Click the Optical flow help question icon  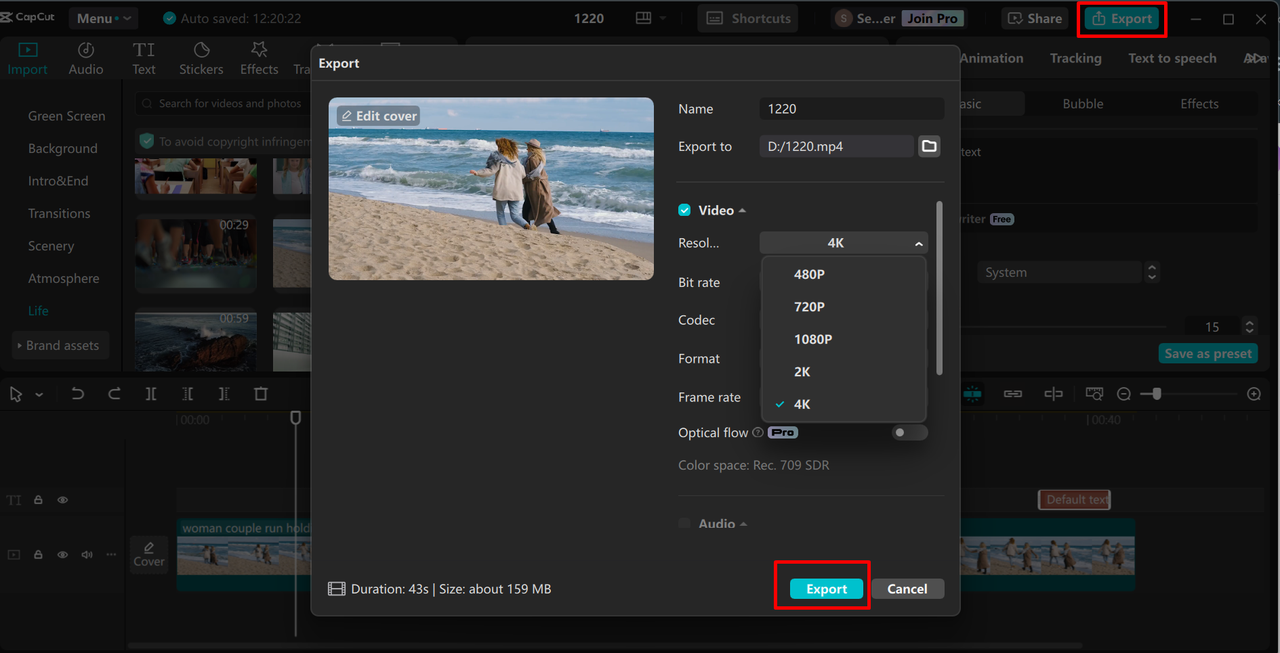coord(758,433)
